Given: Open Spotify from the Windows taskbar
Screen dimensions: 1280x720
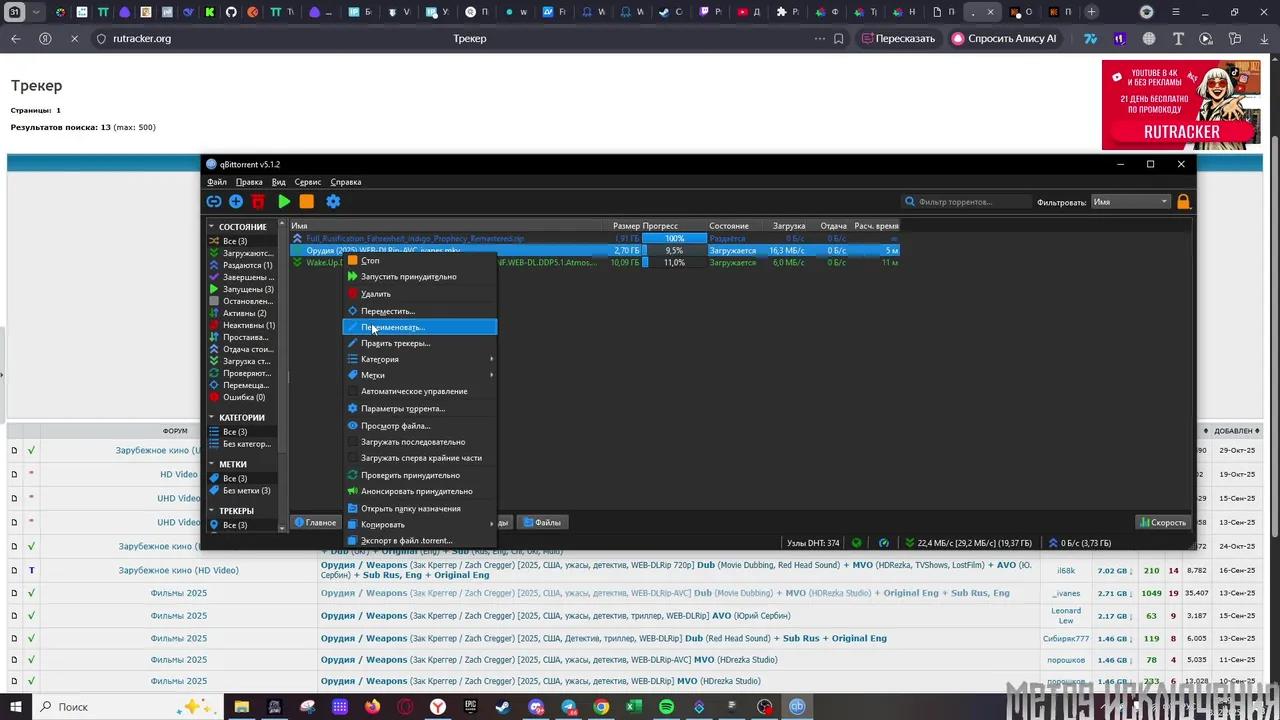Looking at the screenshot, I should 667,707.
